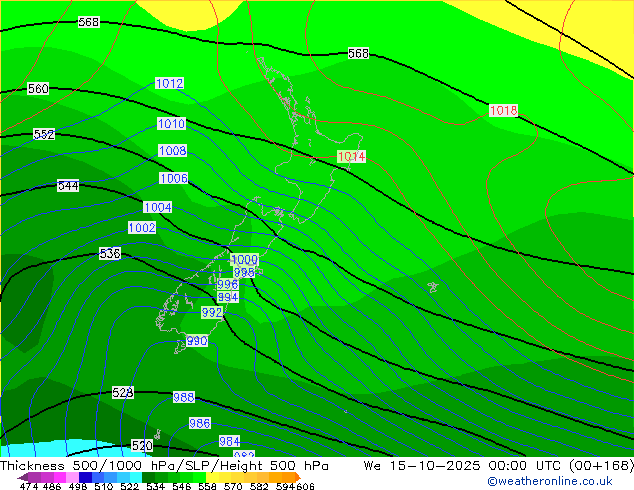Pick the darkest green swatch in the legend
Image resolution: width=634 pixels, height=490 pixels.
(148, 477)
